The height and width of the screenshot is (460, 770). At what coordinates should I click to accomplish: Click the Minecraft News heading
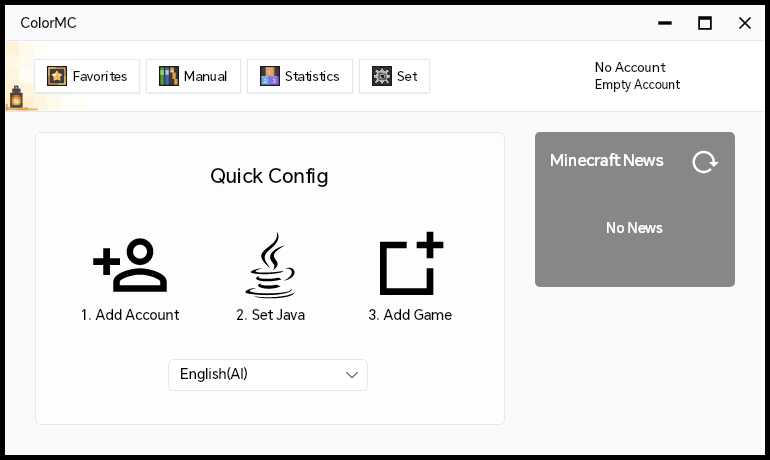(x=606, y=161)
